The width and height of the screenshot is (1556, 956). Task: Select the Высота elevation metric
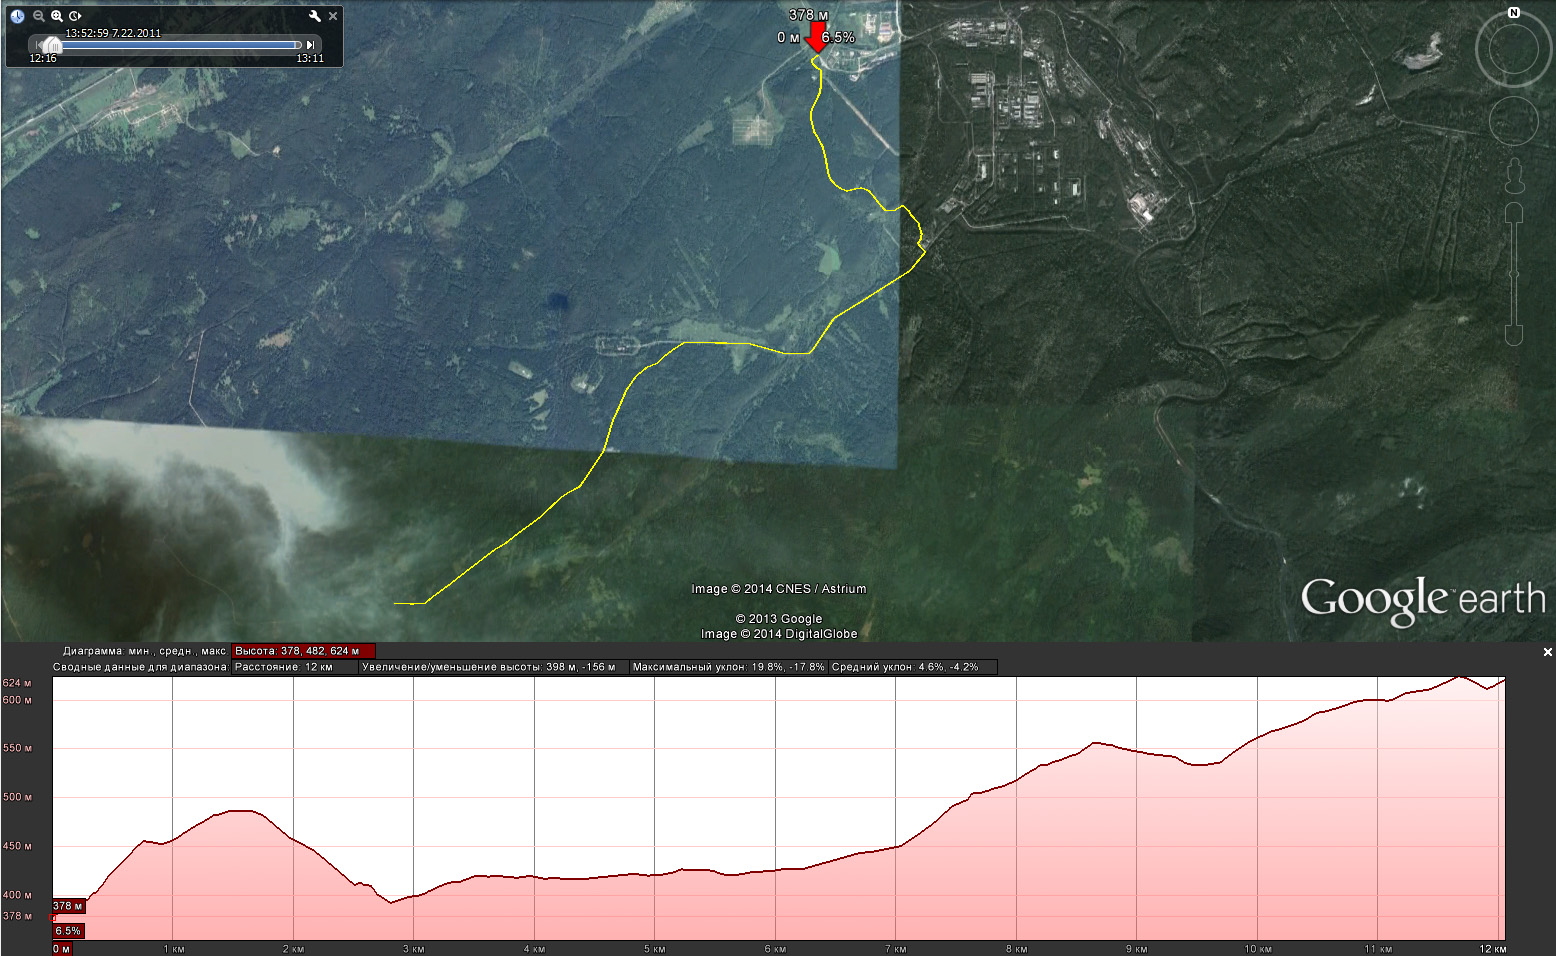click(302, 651)
